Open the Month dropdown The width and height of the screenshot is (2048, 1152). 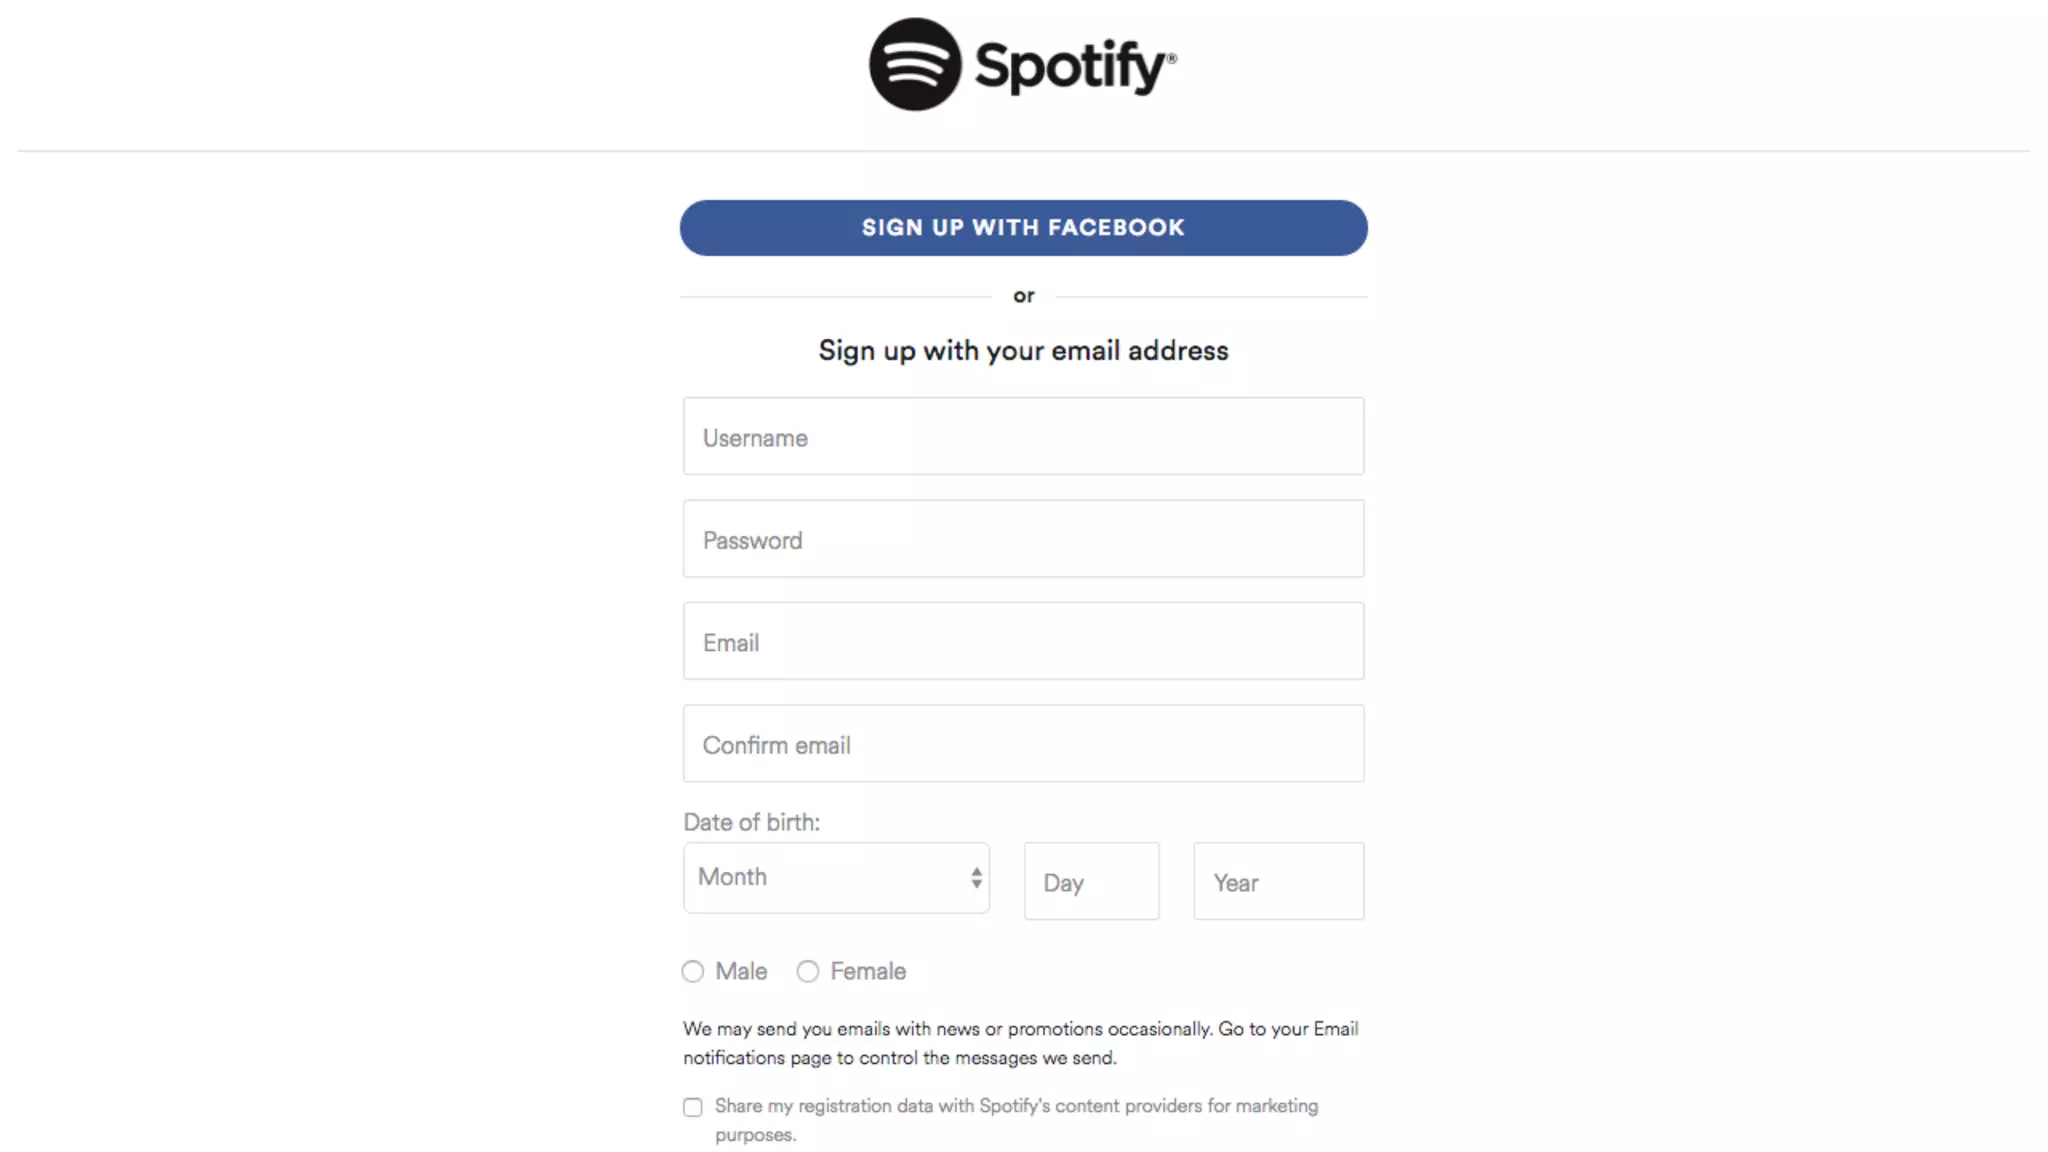click(820, 878)
